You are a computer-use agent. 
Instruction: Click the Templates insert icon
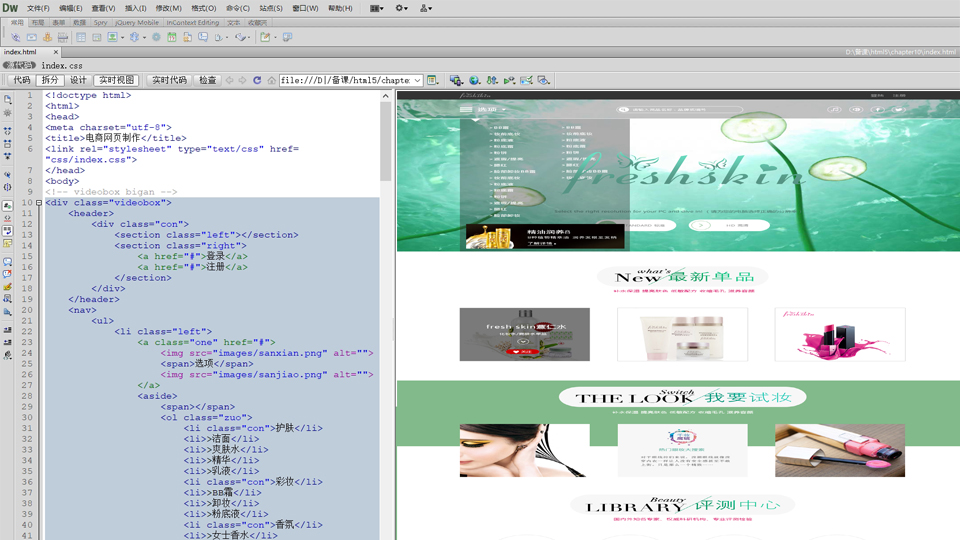click(x=264, y=37)
